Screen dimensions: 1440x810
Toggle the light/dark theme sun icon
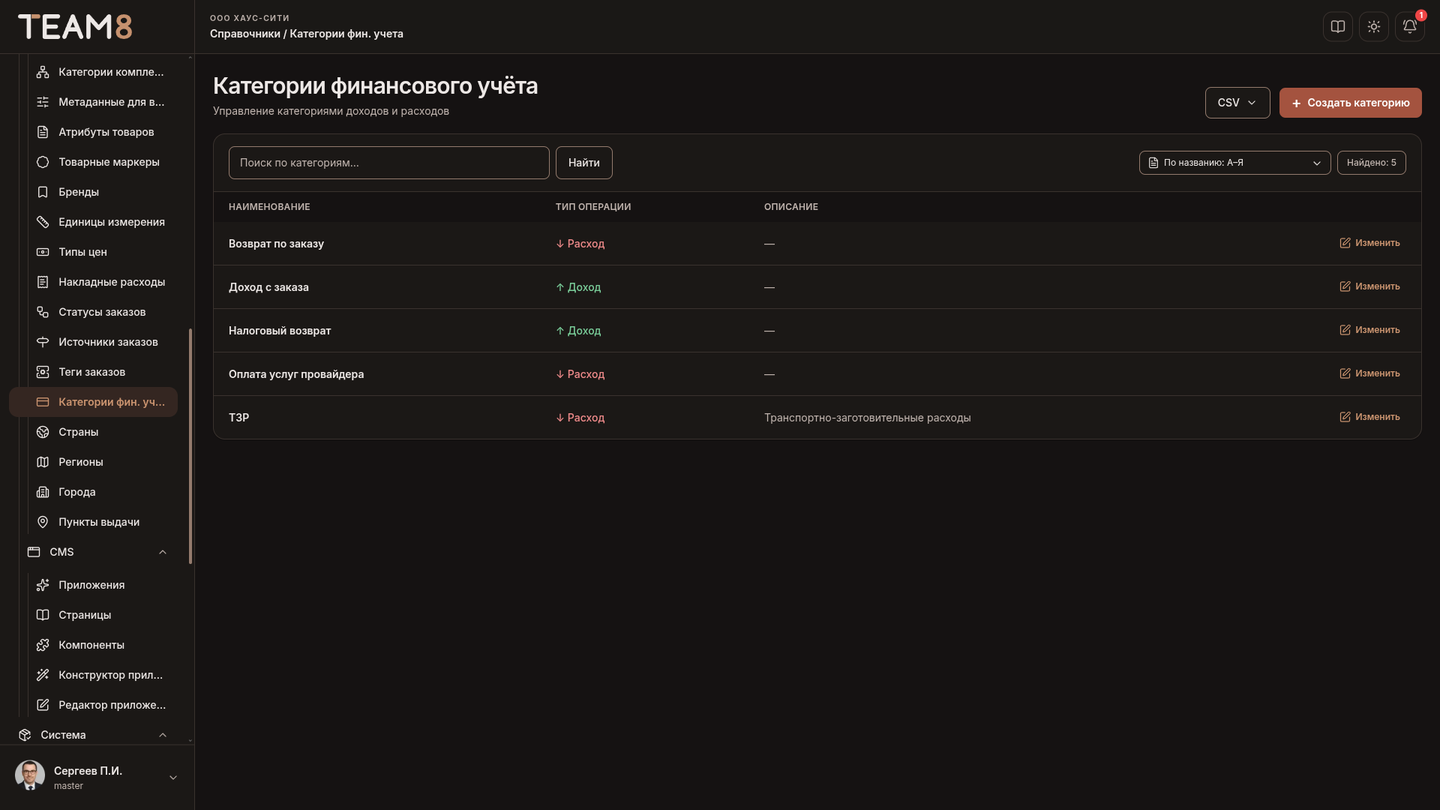pos(1374,27)
